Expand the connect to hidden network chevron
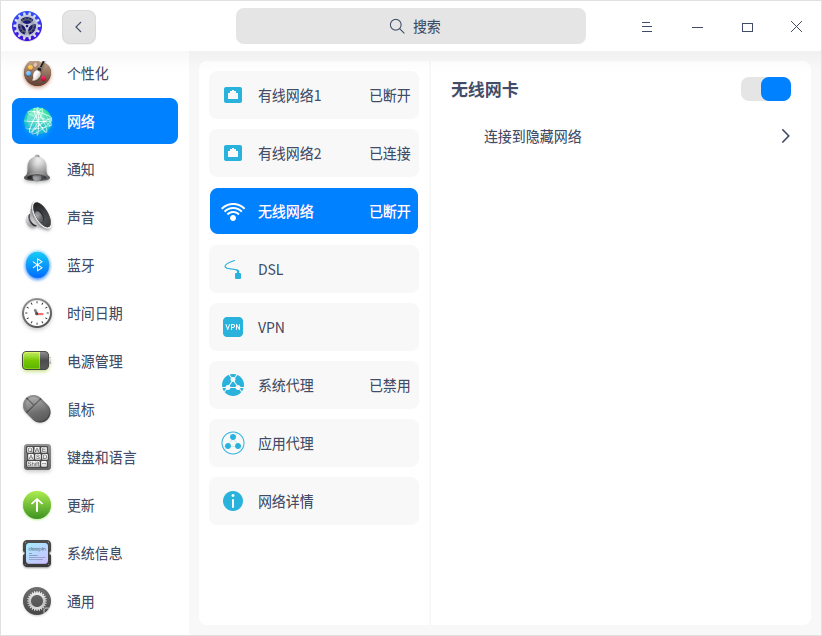 coord(785,136)
